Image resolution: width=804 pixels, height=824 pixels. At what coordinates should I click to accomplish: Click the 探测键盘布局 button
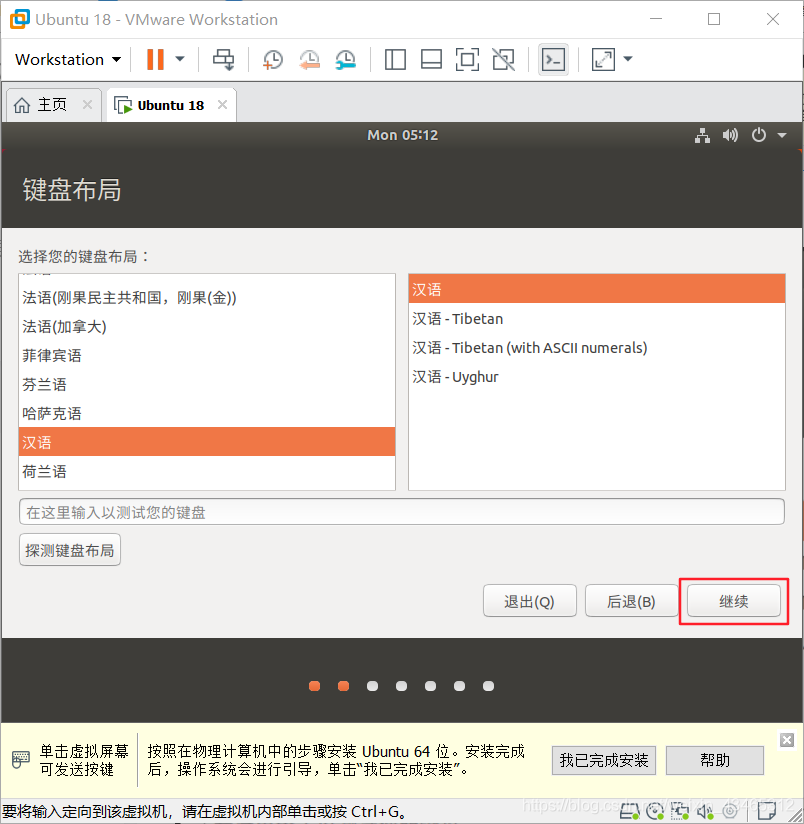(x=70, y=550)
